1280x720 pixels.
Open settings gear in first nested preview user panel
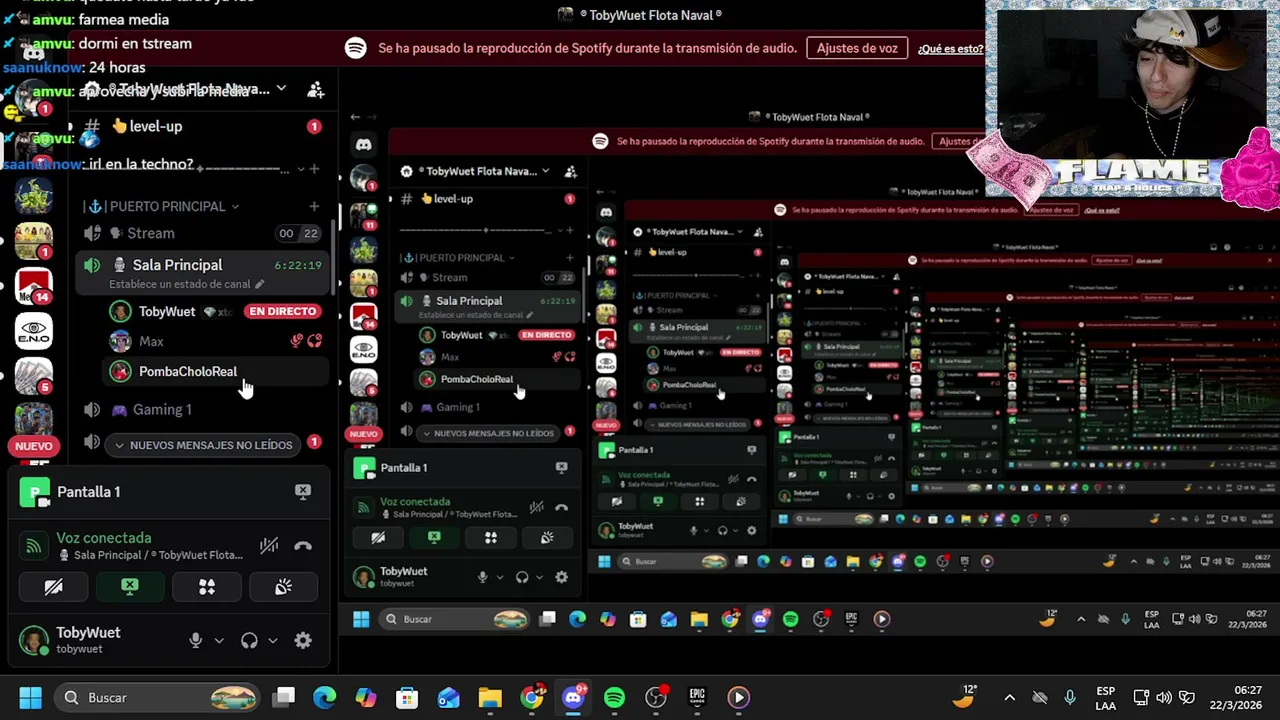(561, 577)
